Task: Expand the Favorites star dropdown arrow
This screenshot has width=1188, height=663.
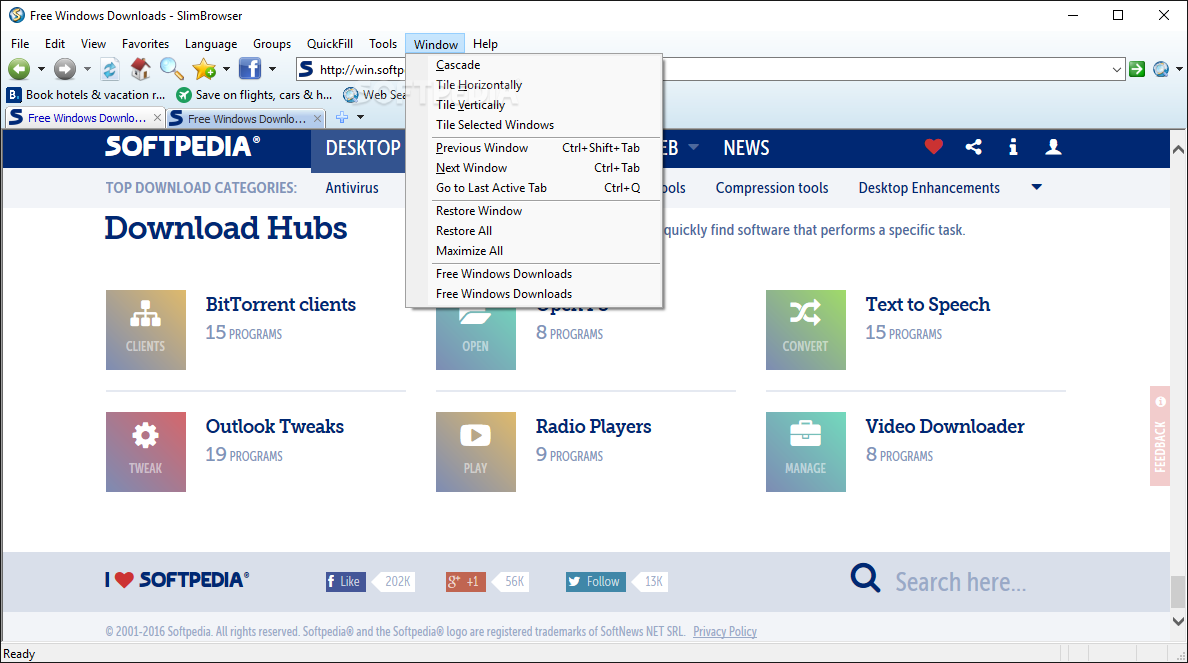Action: pyautogui.click(x=226, y=69)
